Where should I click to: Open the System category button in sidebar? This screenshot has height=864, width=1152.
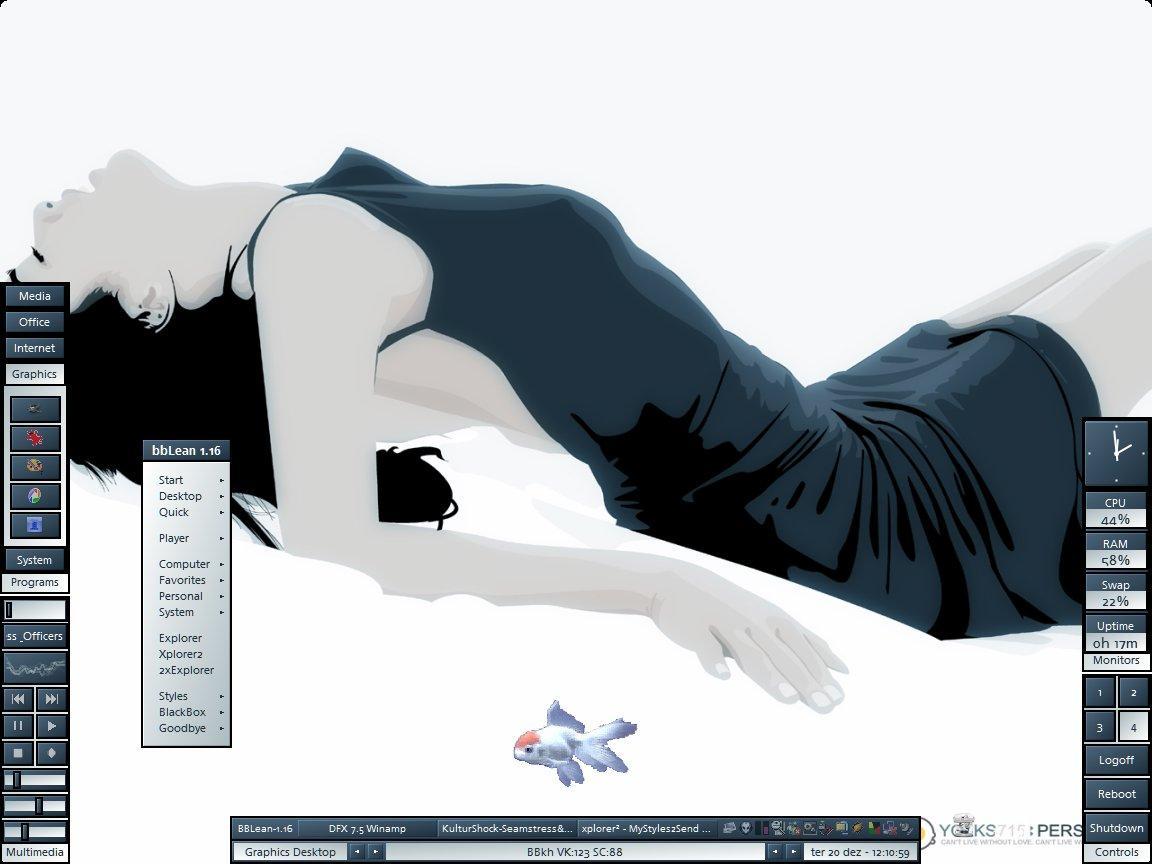coord(35,560)
